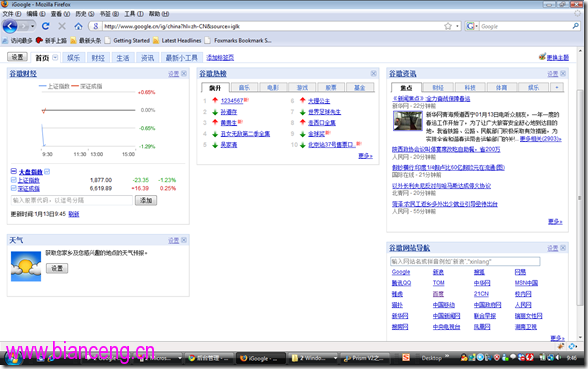The height and width of the screenshot is (369, 588).
Task: Click the news photo thumbnail
Action: click(x=407, y=121)
